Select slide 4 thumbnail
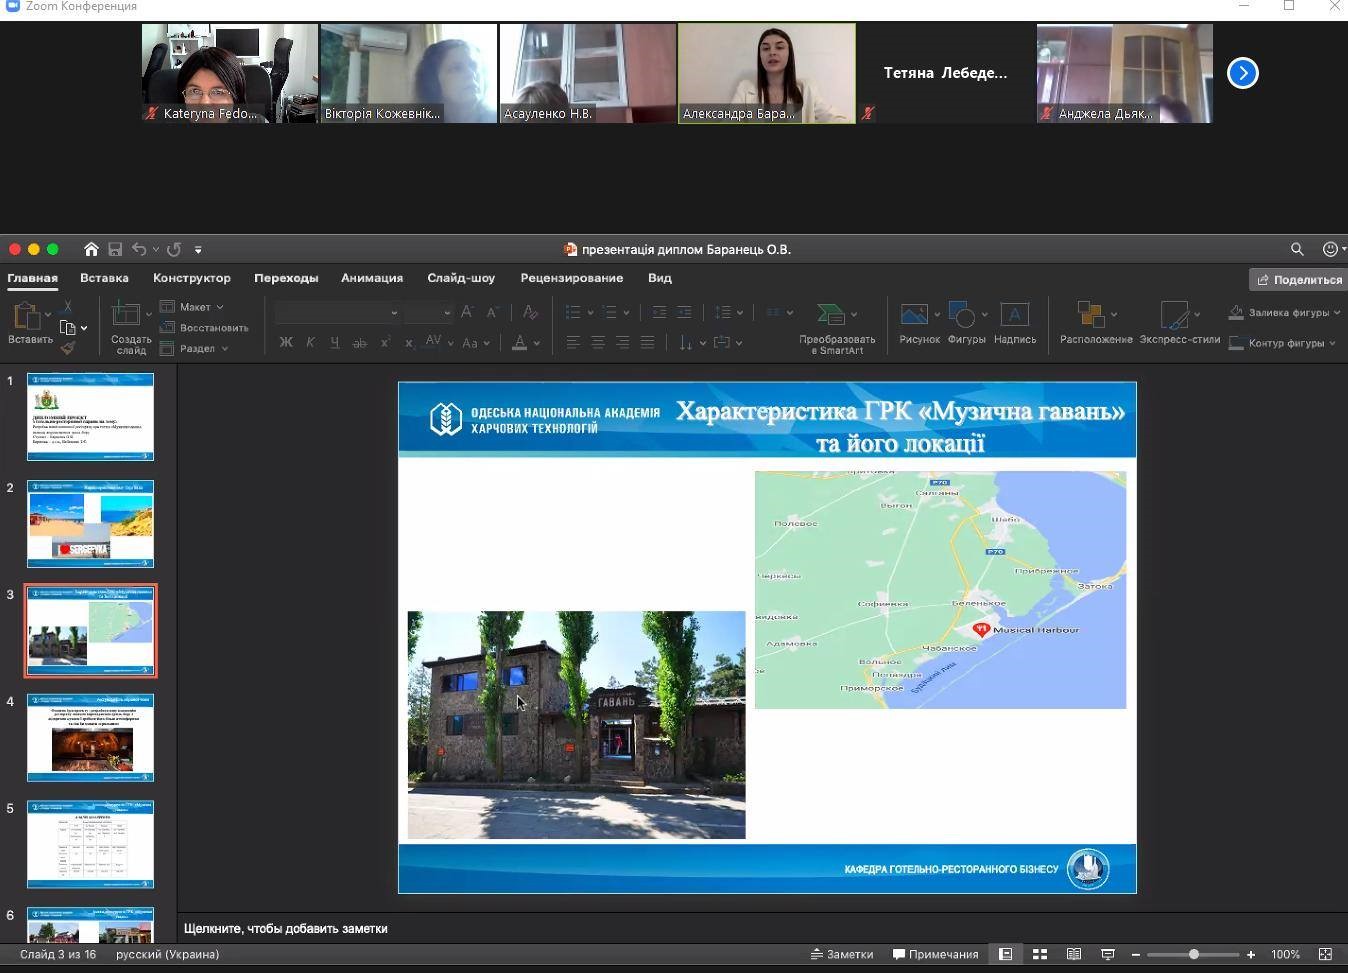The height and width of the screenshot is (973, 1348). tap(90, 738)
